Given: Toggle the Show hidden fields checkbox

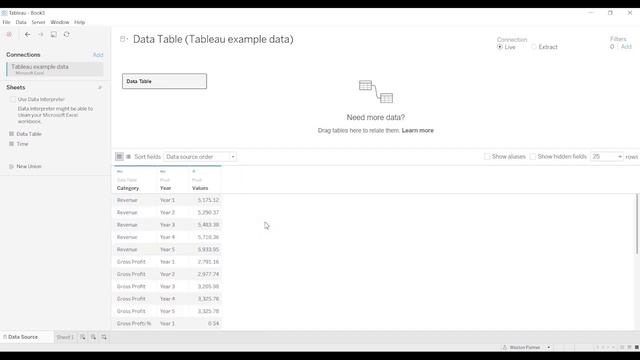Looking at the screenshot, I should click(x=533, y=157).
